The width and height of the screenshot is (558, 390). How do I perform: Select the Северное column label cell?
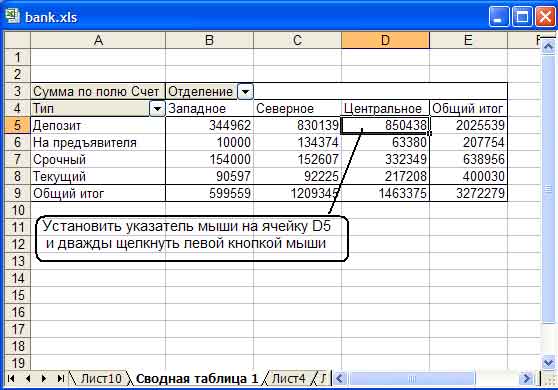[298, 109]
